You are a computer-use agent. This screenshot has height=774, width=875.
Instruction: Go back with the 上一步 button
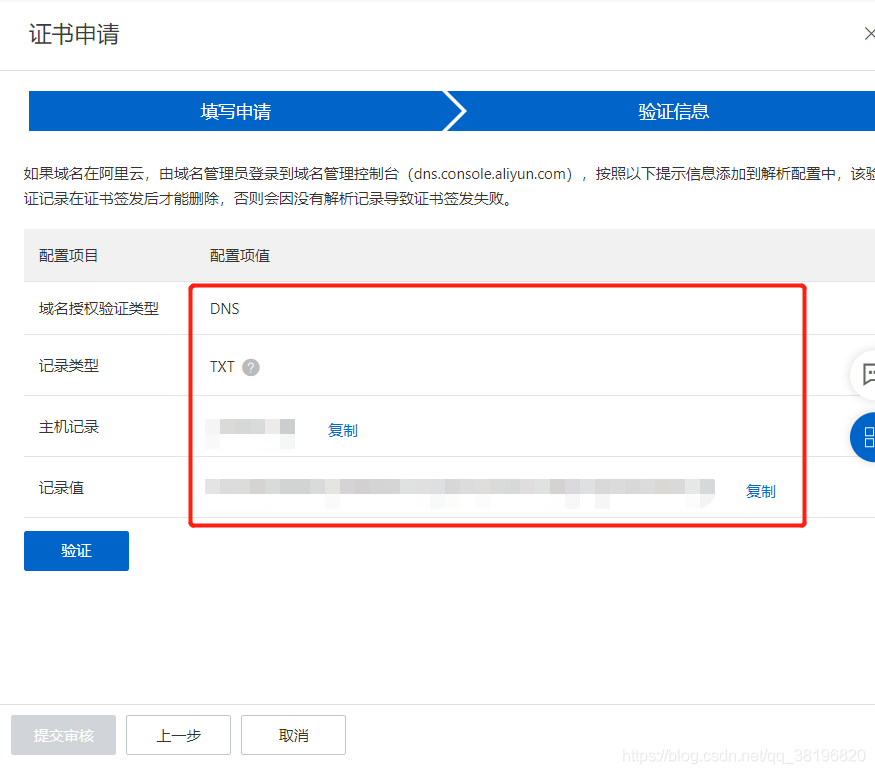178,735
